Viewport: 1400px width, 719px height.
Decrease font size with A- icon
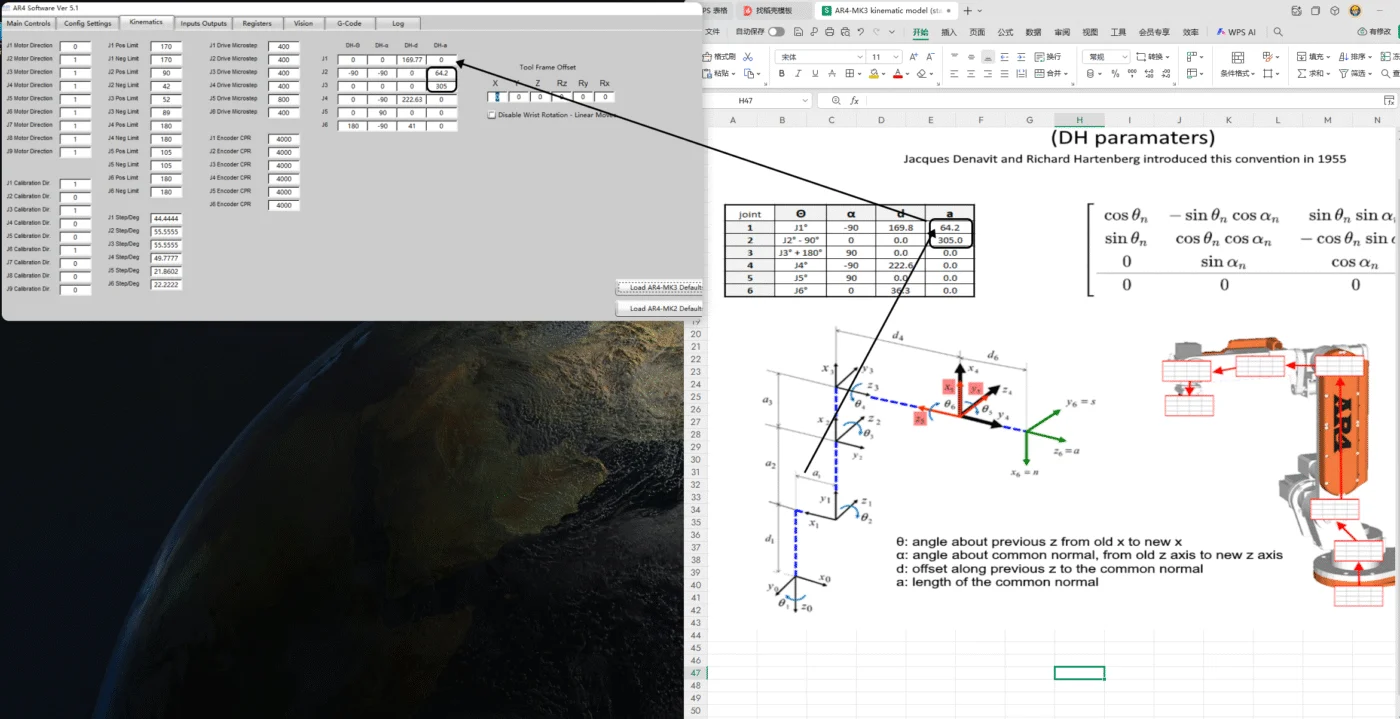(930, 57)
